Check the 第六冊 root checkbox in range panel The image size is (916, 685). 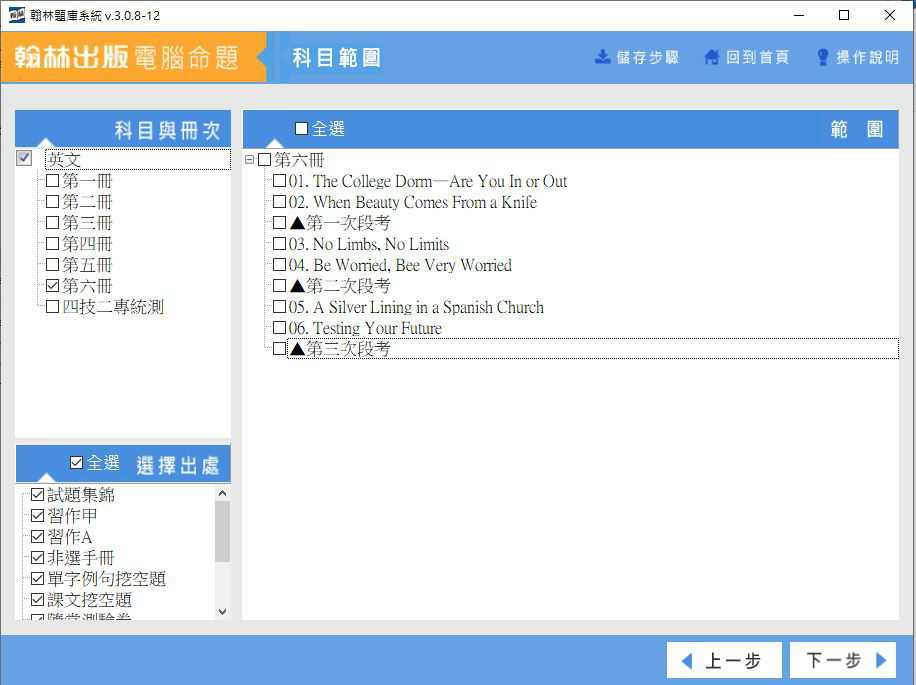265,159
